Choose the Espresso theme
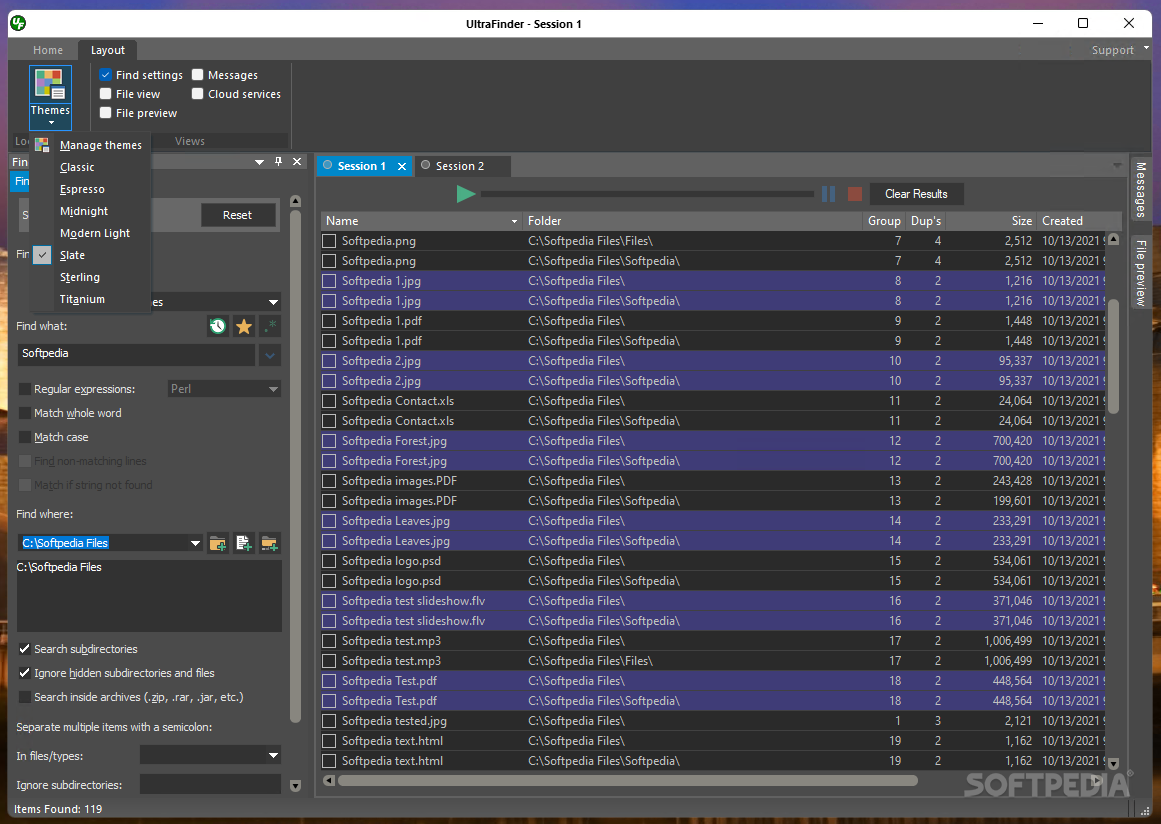 [82, 190]
